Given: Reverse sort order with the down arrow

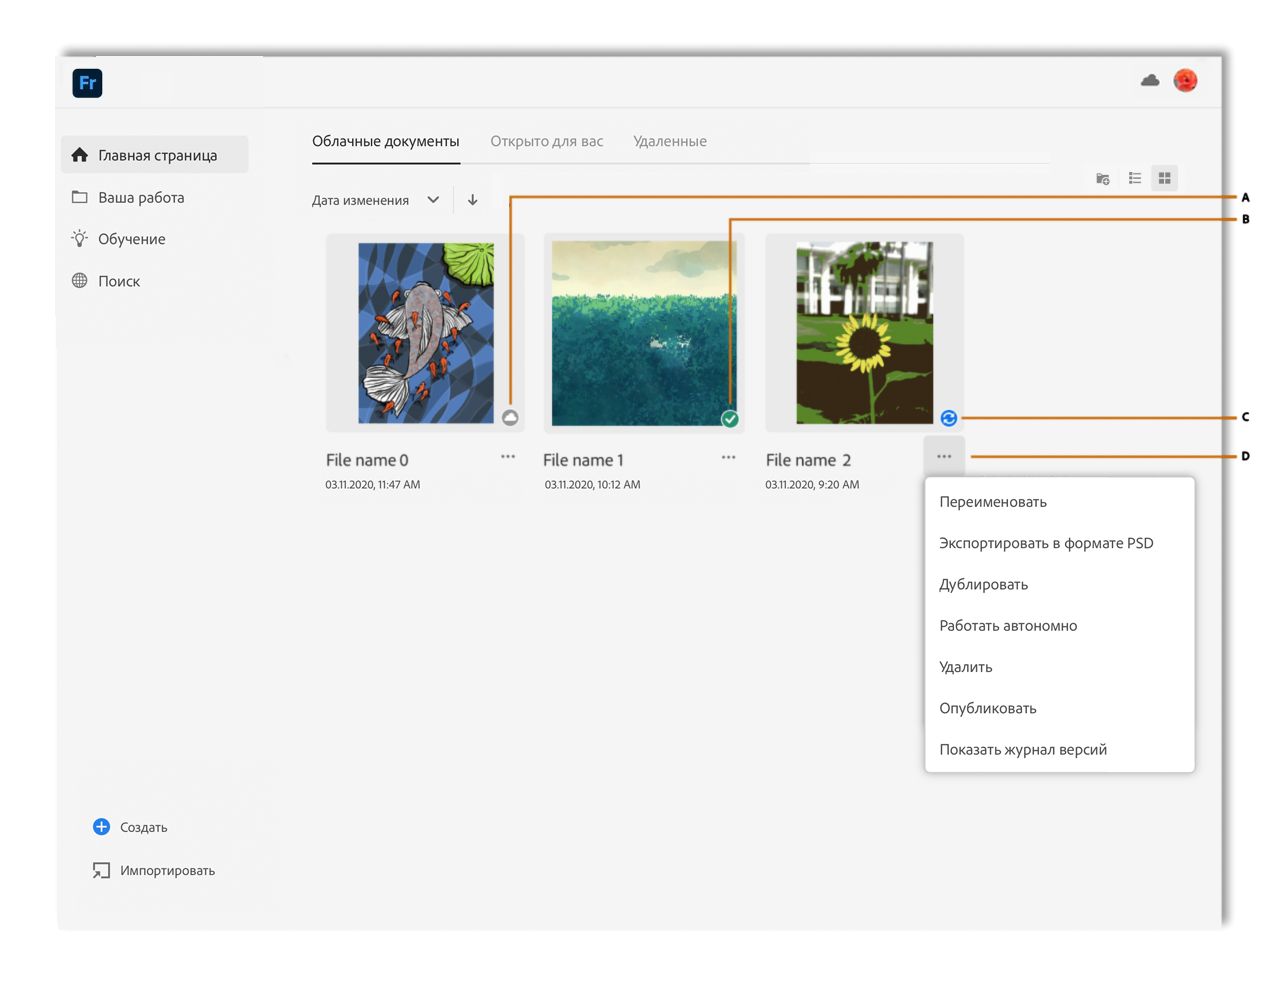Looking at the screenshot, I should coord(472,200).
